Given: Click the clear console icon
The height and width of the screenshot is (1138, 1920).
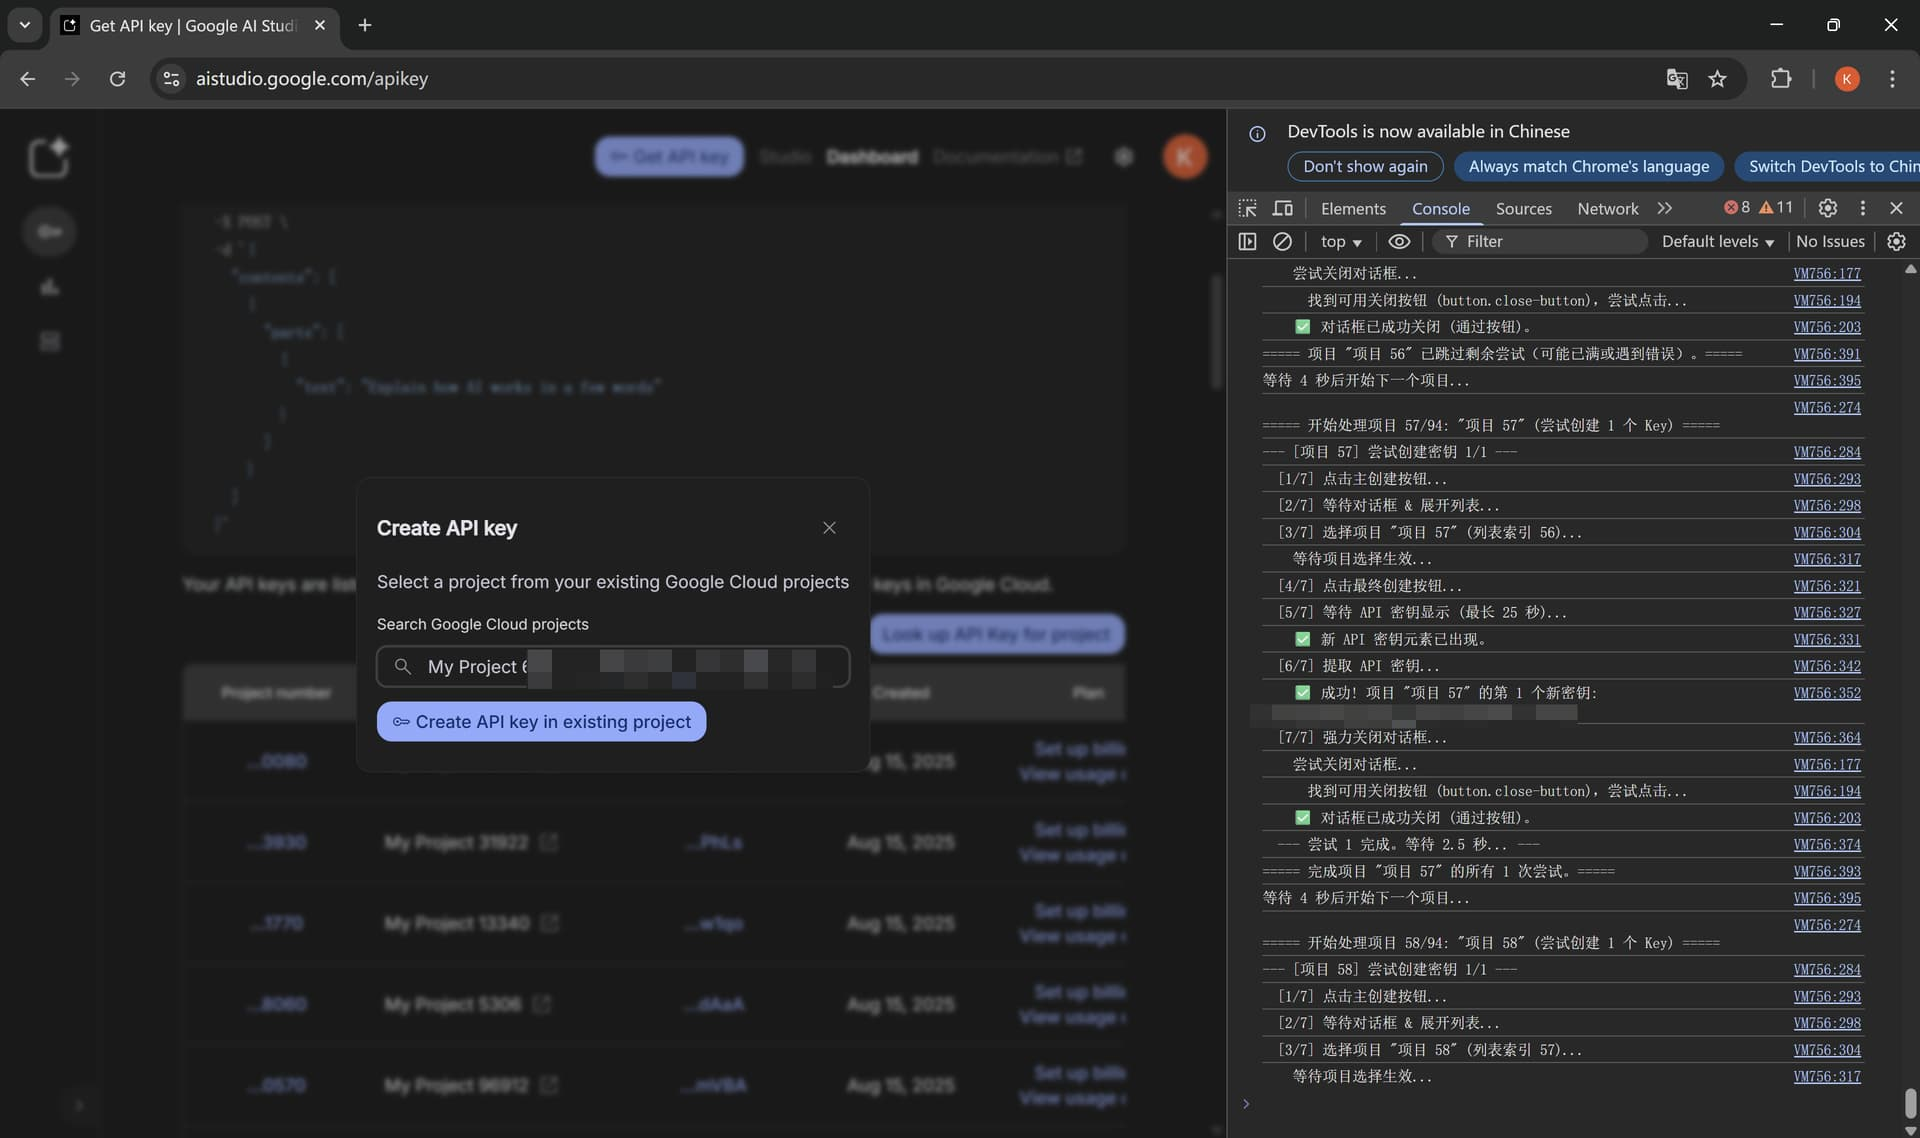Looking at the screenshot, I should pos(1282,241).
